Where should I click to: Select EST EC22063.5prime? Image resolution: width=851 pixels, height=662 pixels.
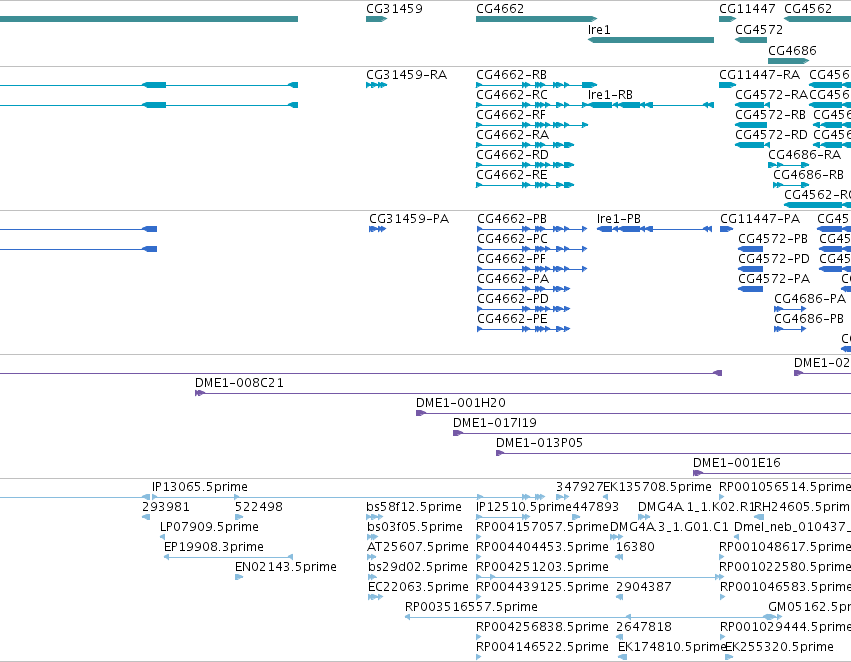point(418,588)
